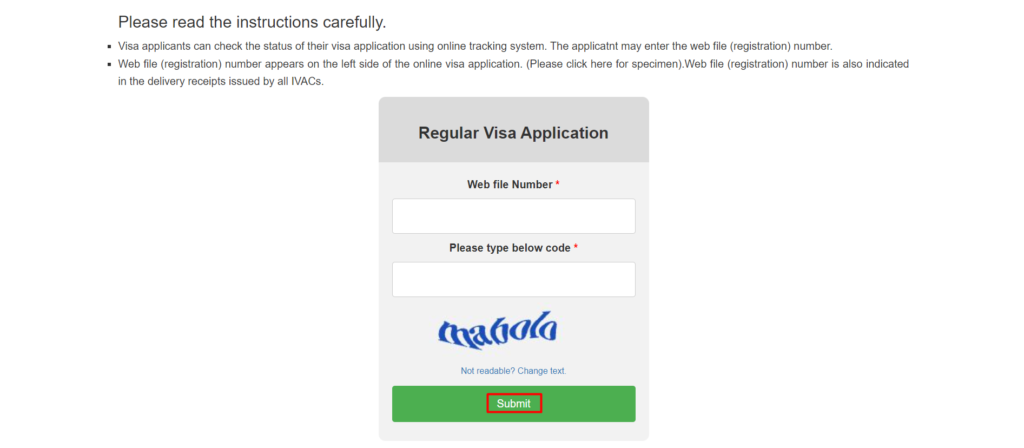Submit the Regular Visa Application form
Image resolution: width=1024 pixels, height=448 pixels.
coord(513,404)
